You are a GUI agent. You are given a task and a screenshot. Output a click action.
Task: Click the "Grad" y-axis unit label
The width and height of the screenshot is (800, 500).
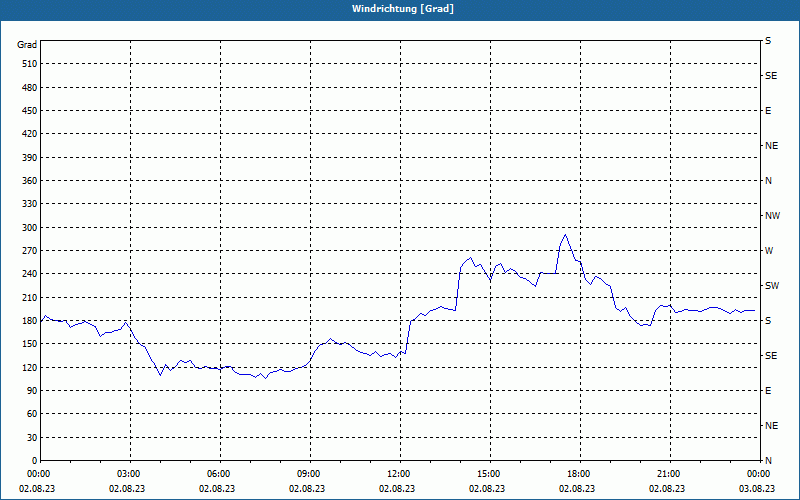(x=27, y=45)
